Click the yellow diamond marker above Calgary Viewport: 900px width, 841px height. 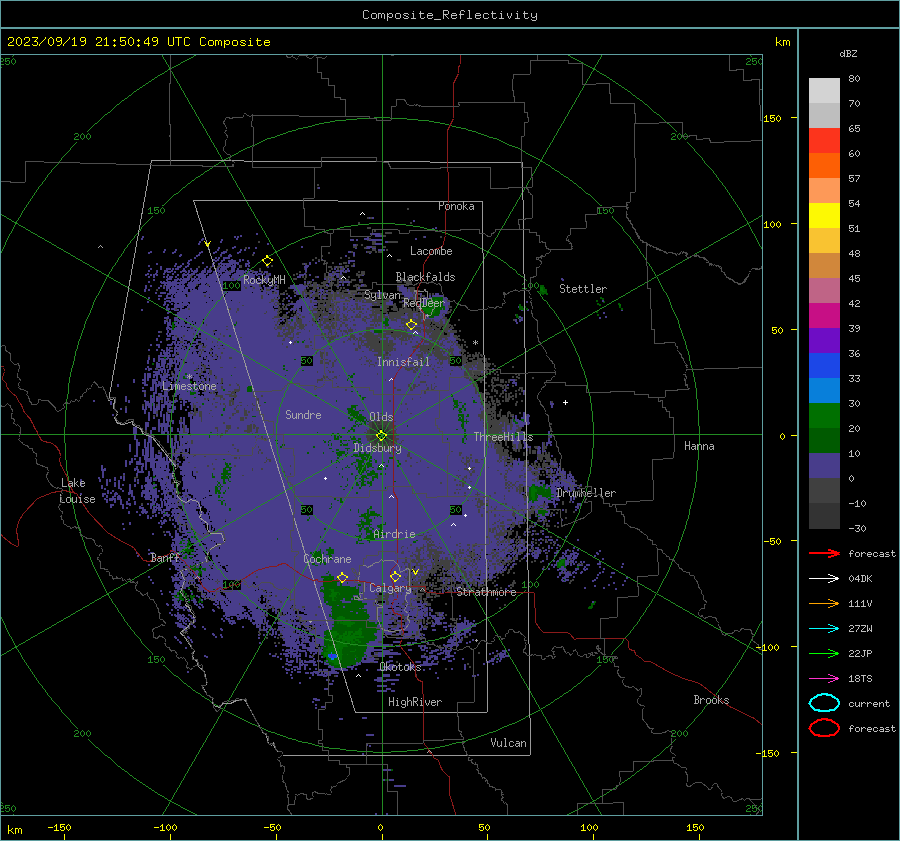pyautogui.click(x=395, y=576)
